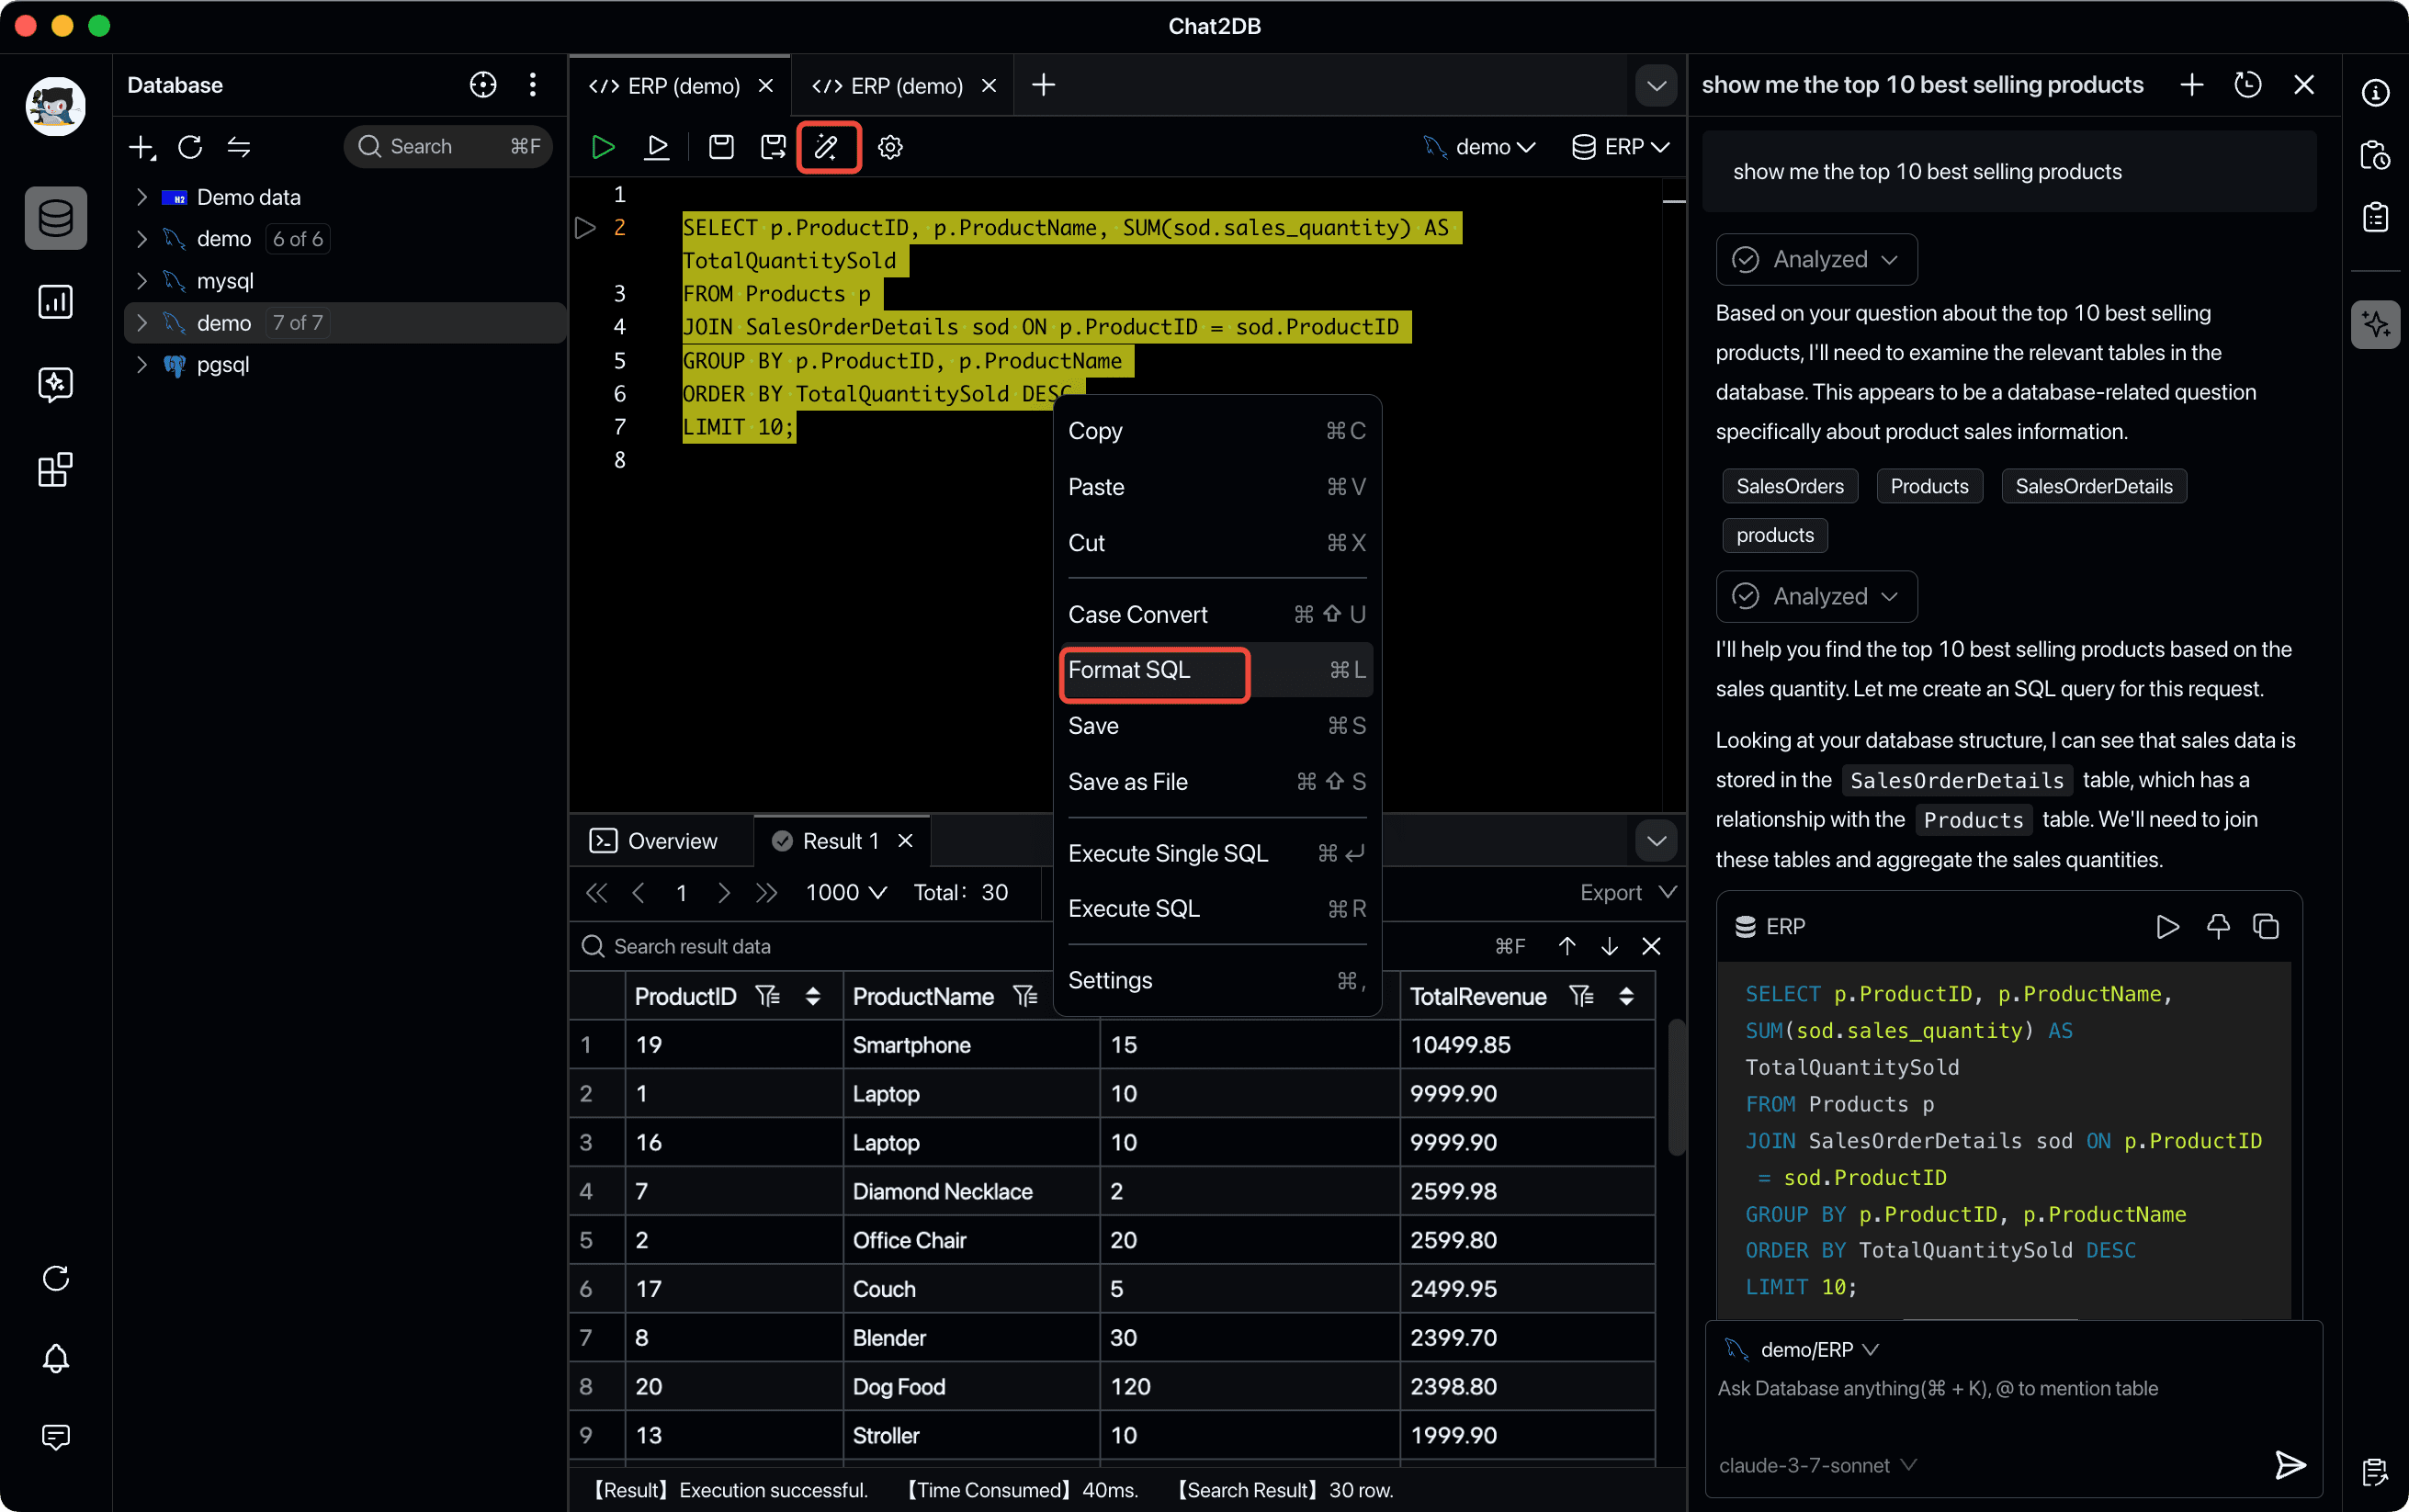Expand the mysql connection node

(x=142, y=281)
